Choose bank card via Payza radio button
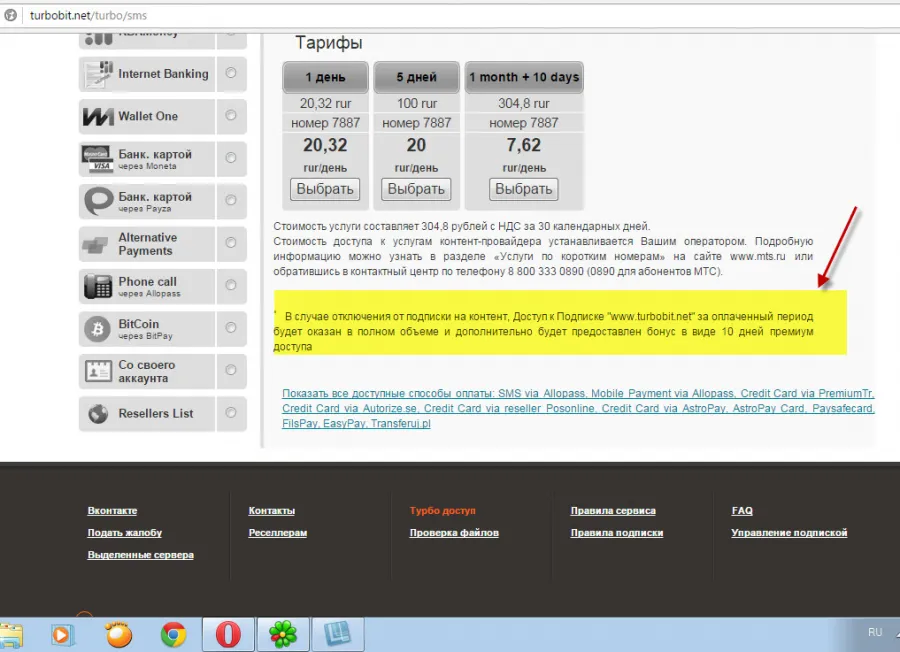900x652 pixels. 231,200
